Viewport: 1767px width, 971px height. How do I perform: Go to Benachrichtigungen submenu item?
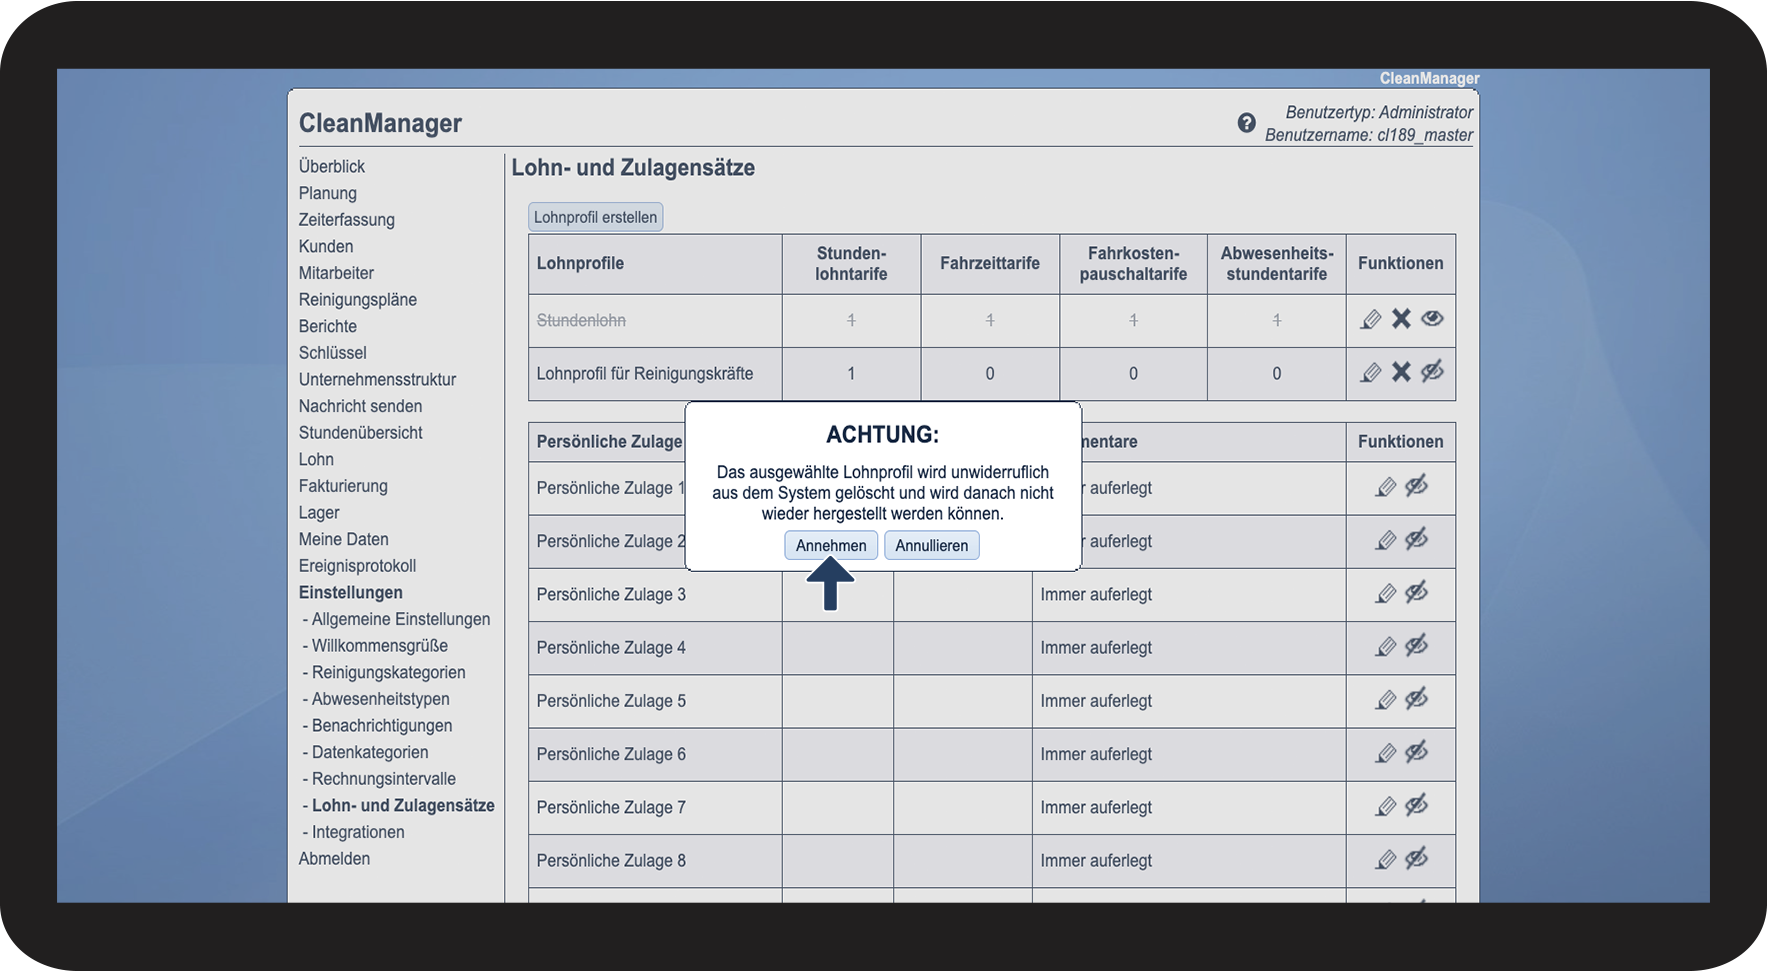(x=382, y=726)
